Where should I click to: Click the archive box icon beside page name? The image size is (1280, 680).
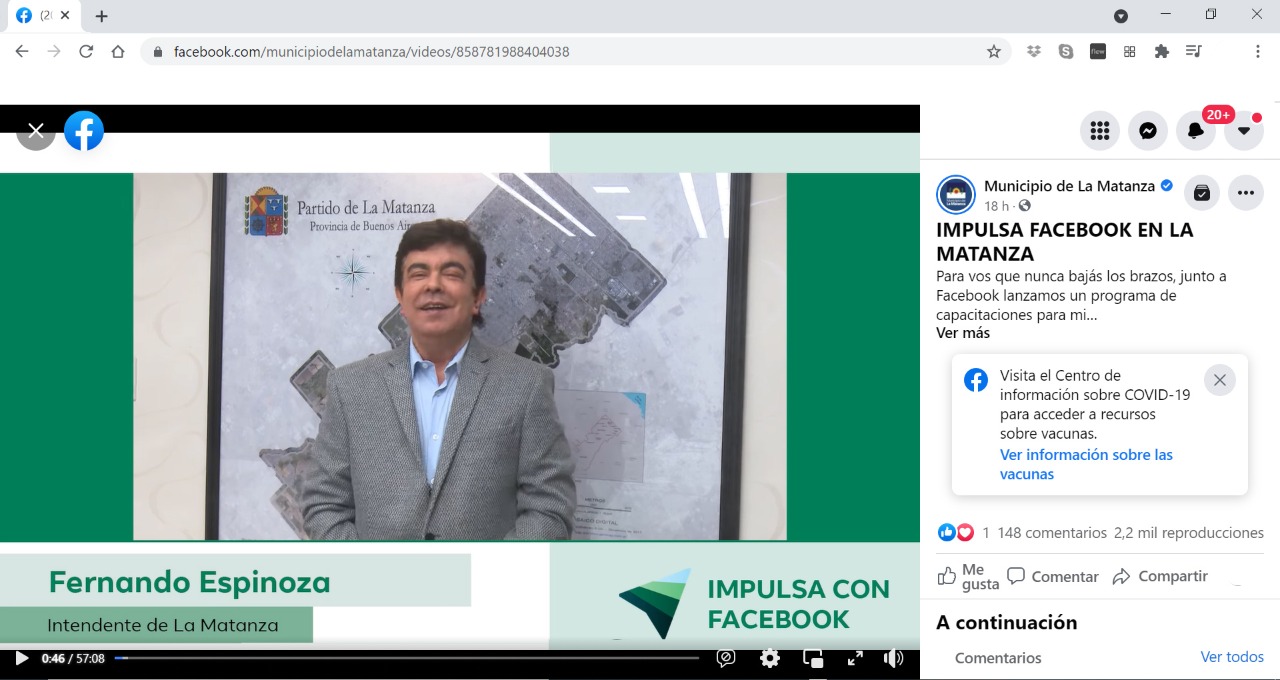(1202, 193)
